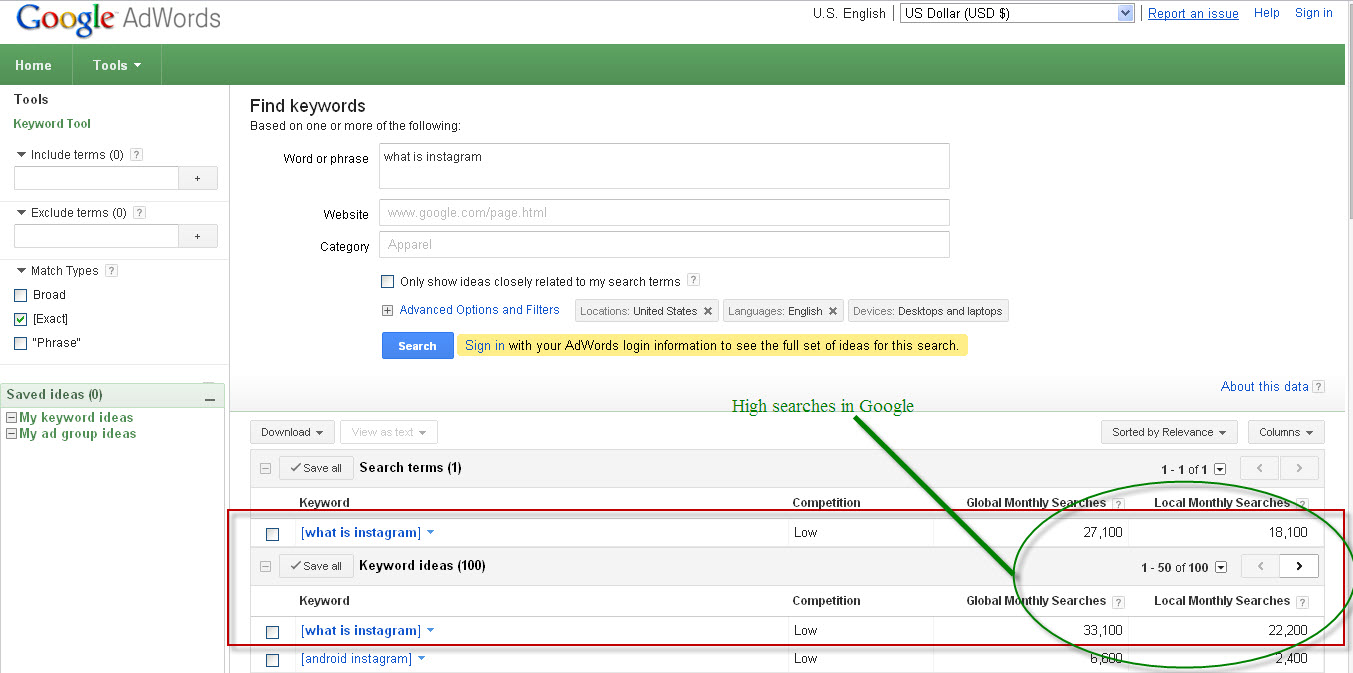Open the About this data link
This screenshot has height=673, width=1353.
(1265, 387)
